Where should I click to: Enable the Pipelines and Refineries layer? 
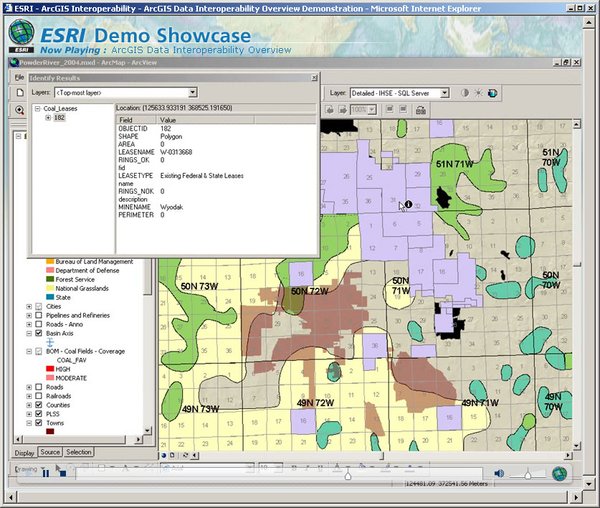(x=39, y=315)
